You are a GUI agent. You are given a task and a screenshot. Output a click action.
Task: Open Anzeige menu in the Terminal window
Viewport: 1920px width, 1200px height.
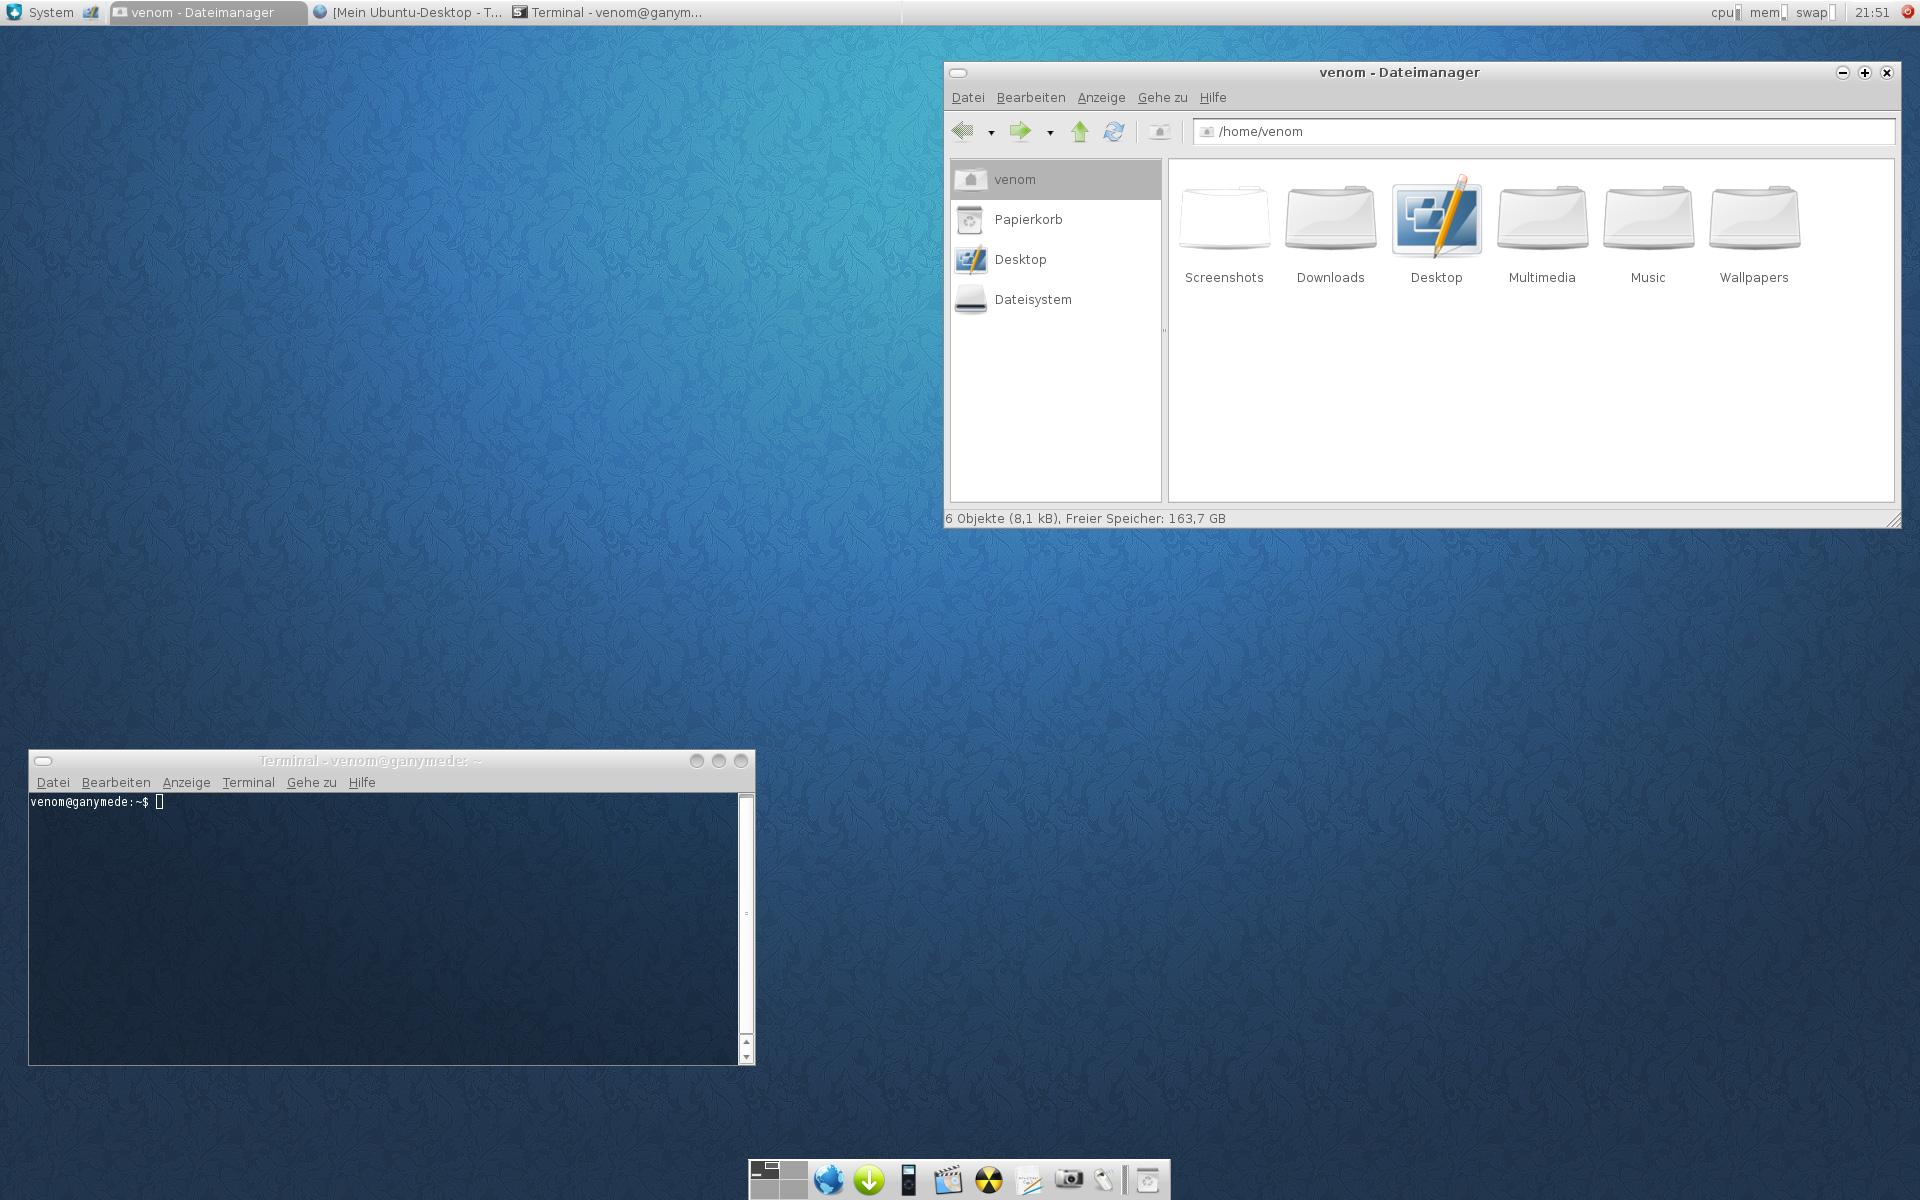tap(186, 782)
